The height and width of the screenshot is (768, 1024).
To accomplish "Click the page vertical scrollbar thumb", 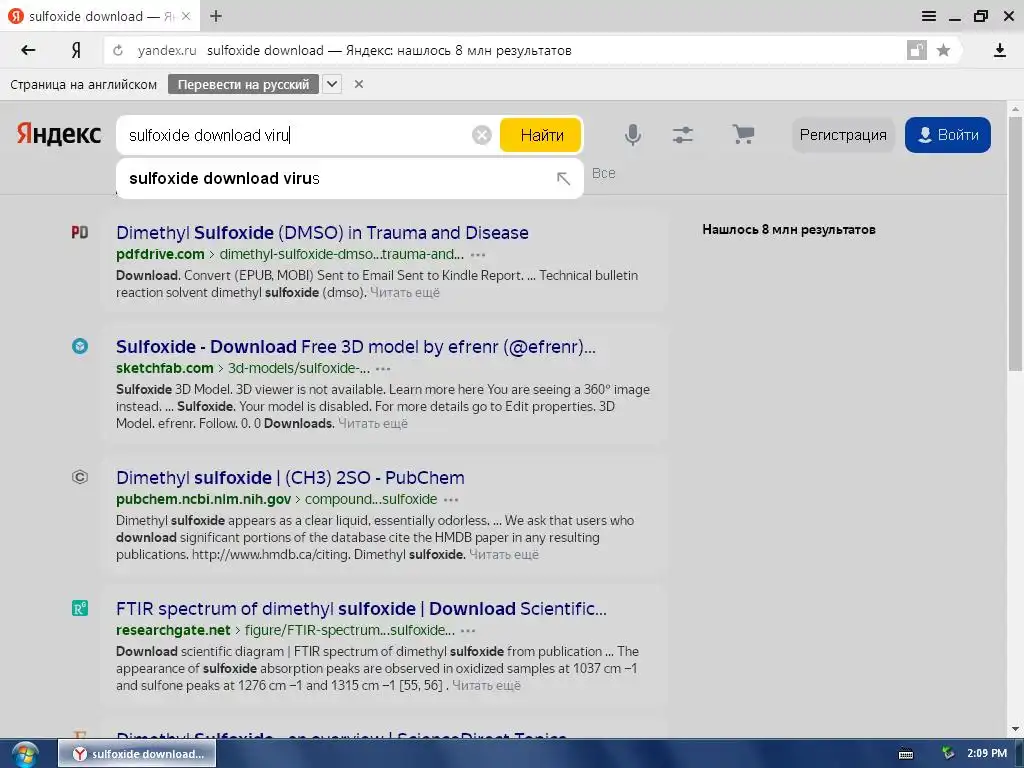I will (1015, 245).
